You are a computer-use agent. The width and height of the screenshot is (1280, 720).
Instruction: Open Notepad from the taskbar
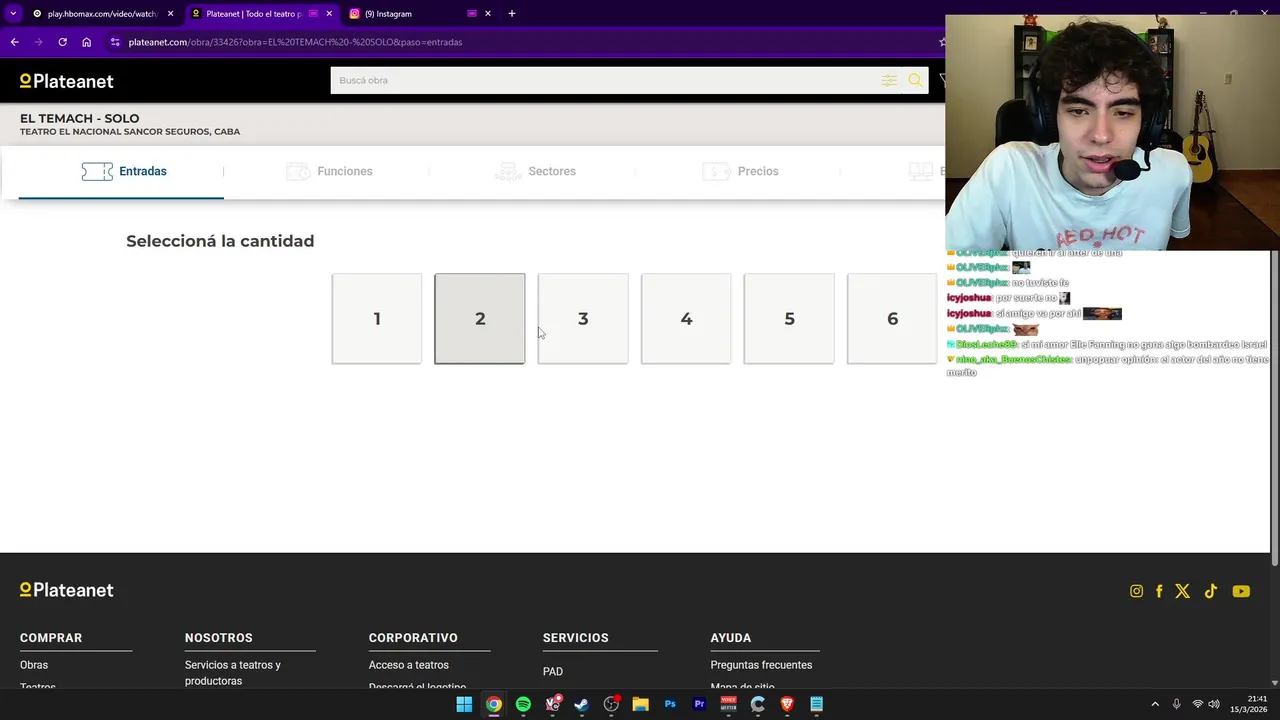(816, 704)
